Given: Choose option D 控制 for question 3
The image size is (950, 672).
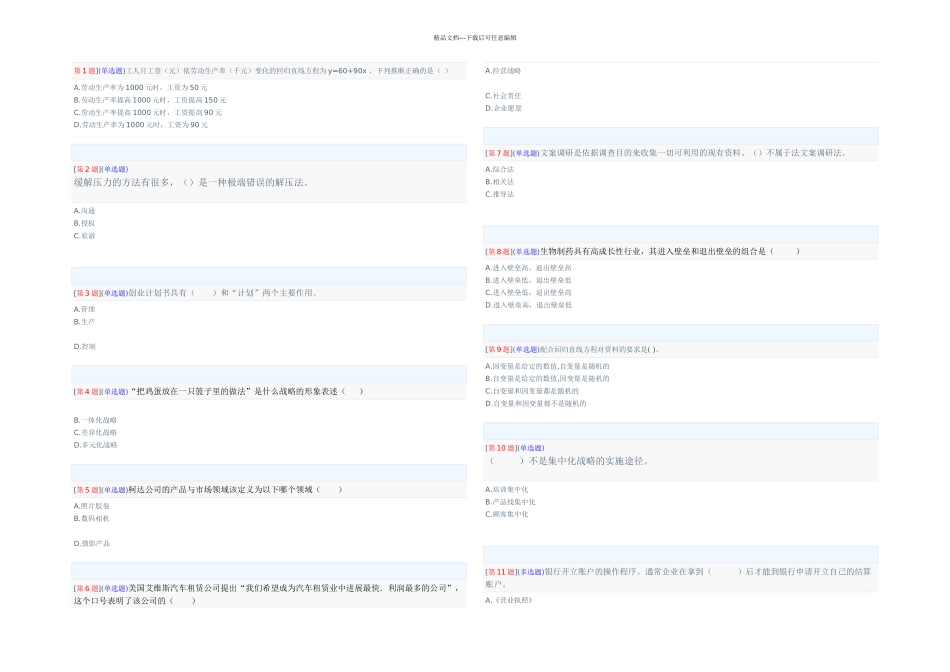Looking at the screenshot, I should click(x=85, y=346).
